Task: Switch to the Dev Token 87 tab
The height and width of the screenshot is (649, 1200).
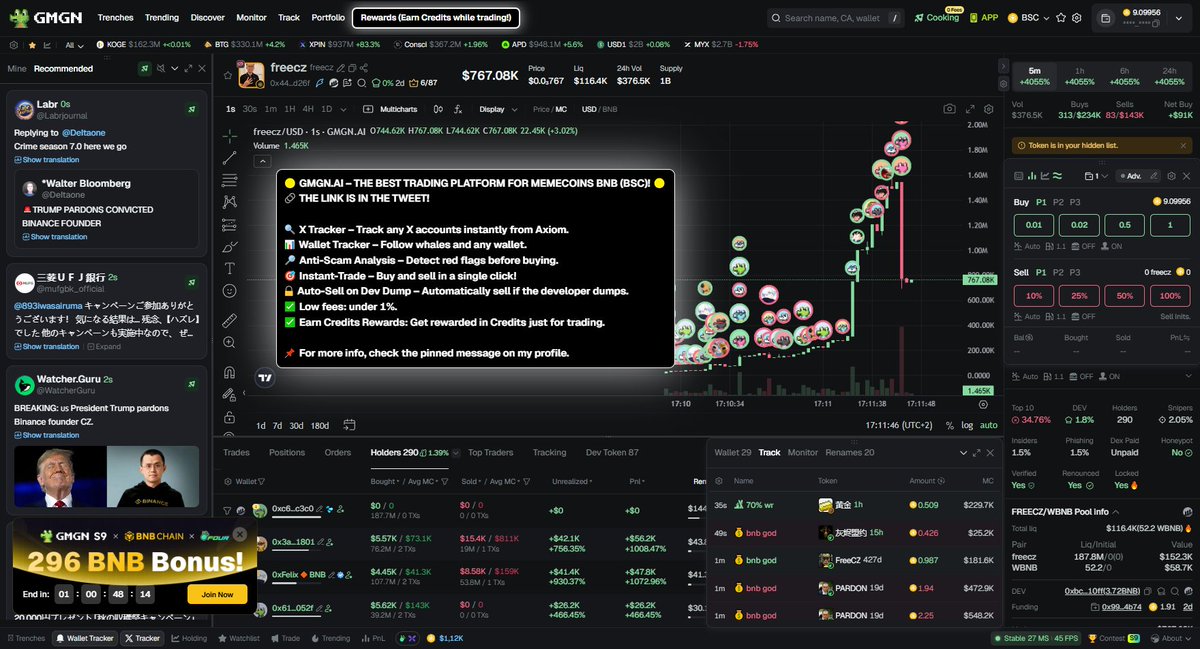Action: 612,452
